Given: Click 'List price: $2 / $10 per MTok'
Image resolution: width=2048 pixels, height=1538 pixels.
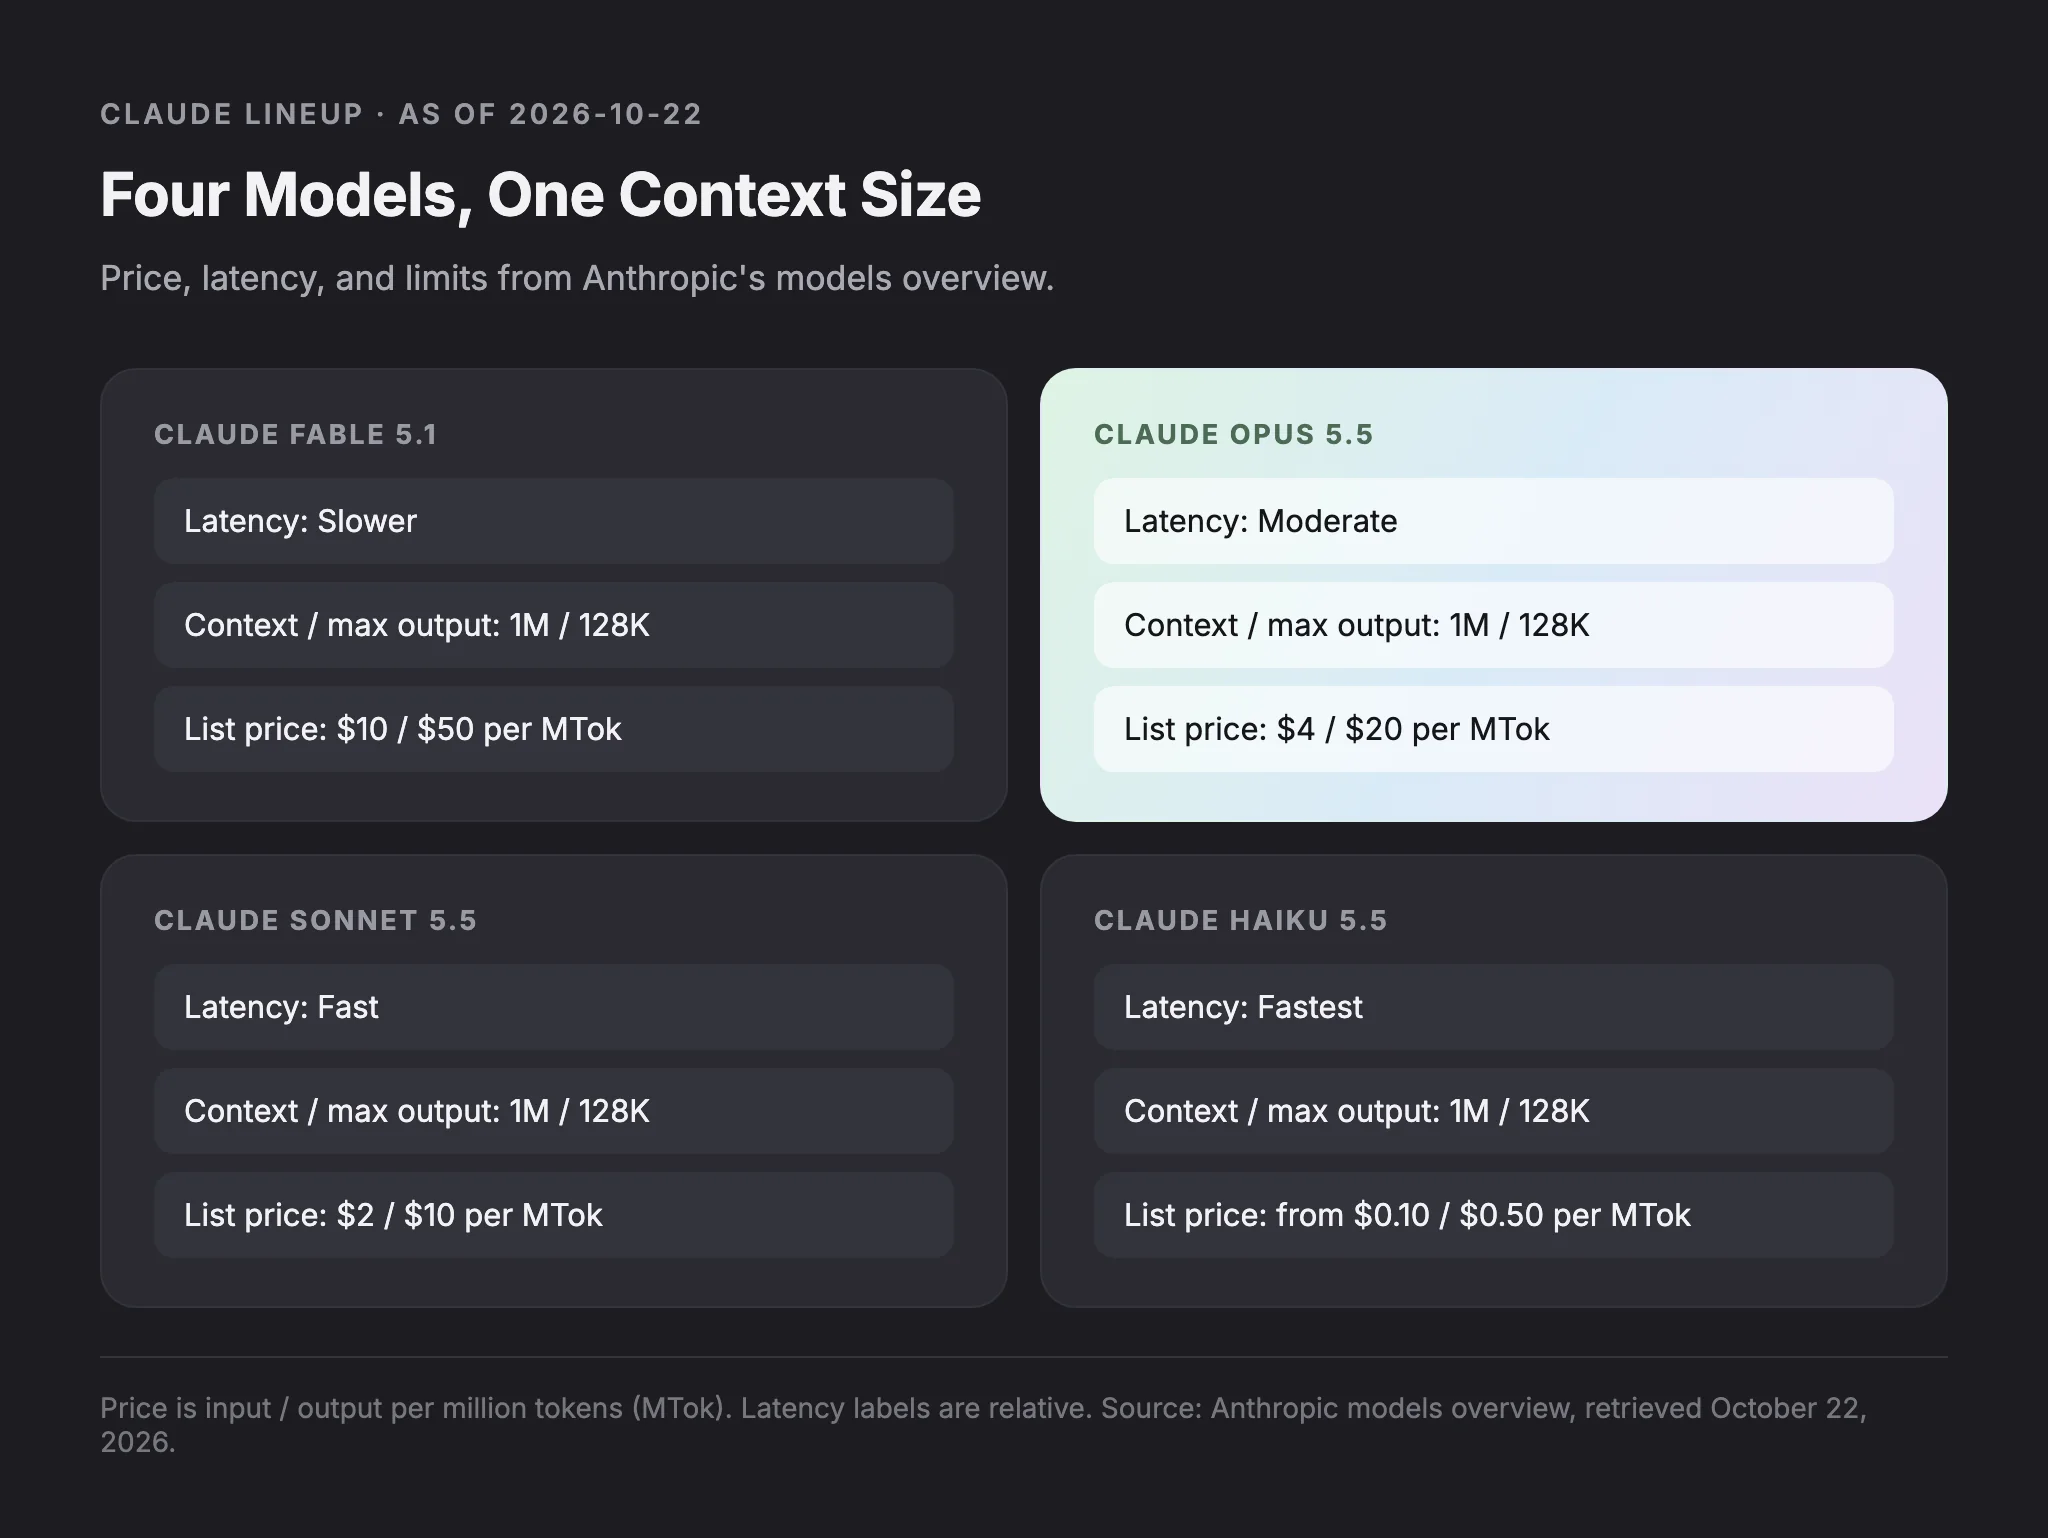Looking at the screenshot, I should pos(553,1215).
